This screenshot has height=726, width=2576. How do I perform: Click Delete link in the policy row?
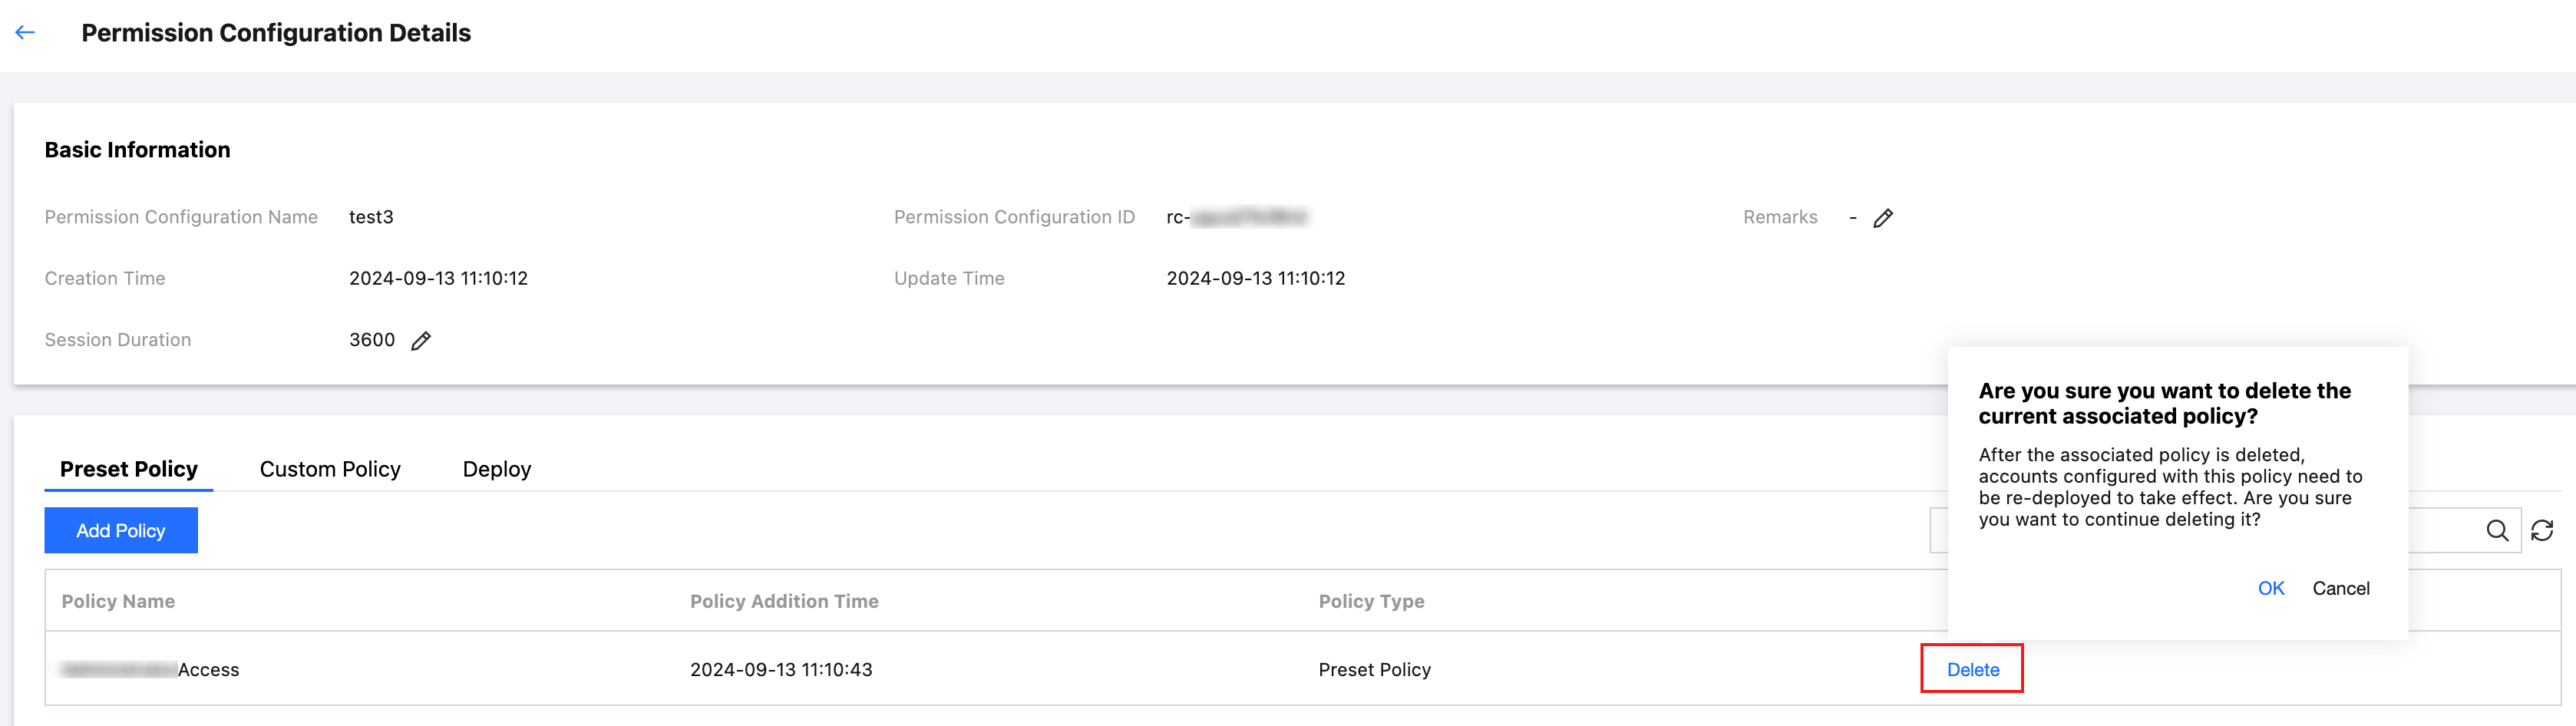[x=1972, y=669]
